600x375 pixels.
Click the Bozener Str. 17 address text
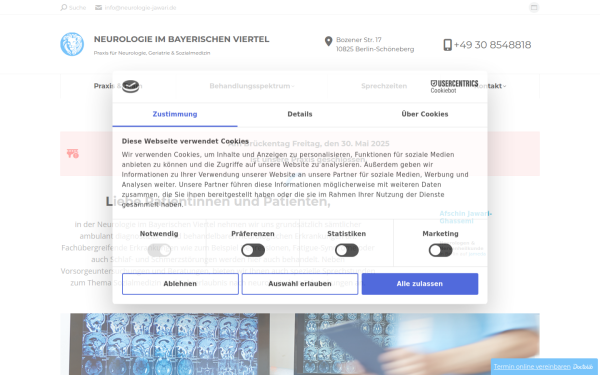(359, 40)
